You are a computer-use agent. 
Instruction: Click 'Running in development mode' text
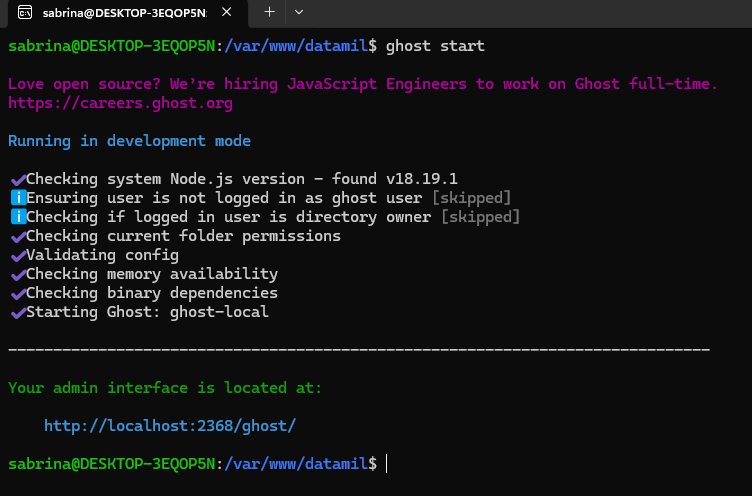[x=129, y=141]
